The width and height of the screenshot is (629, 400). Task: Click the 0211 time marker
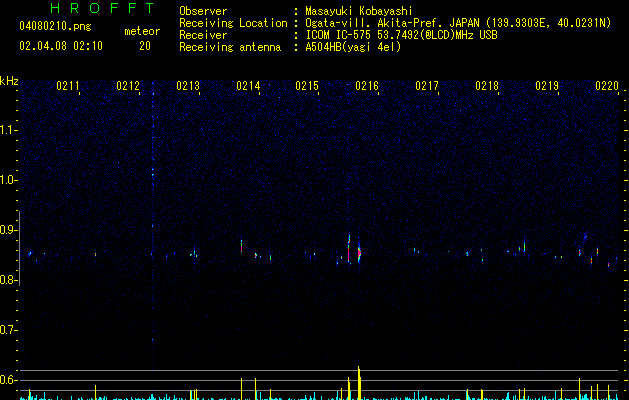click(x=67, y=86)
